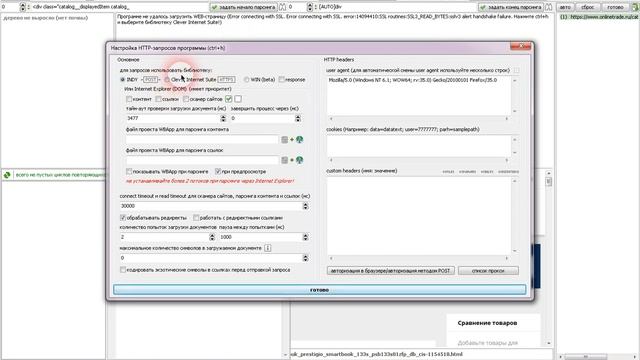Viewport: 640px width, 360px height.
Task: Click 'задать начало парсинга' toolbar button
Action: coord(243,7)
